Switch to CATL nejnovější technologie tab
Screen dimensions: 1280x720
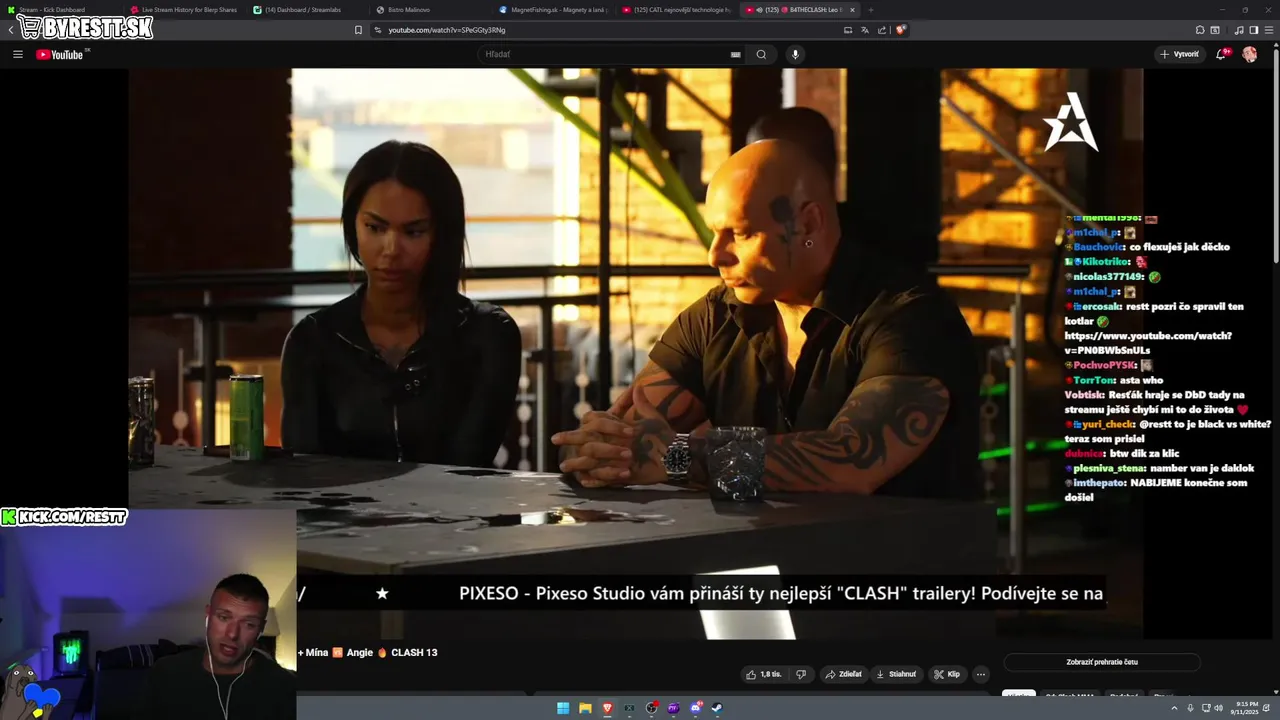(x=678, y=9)
